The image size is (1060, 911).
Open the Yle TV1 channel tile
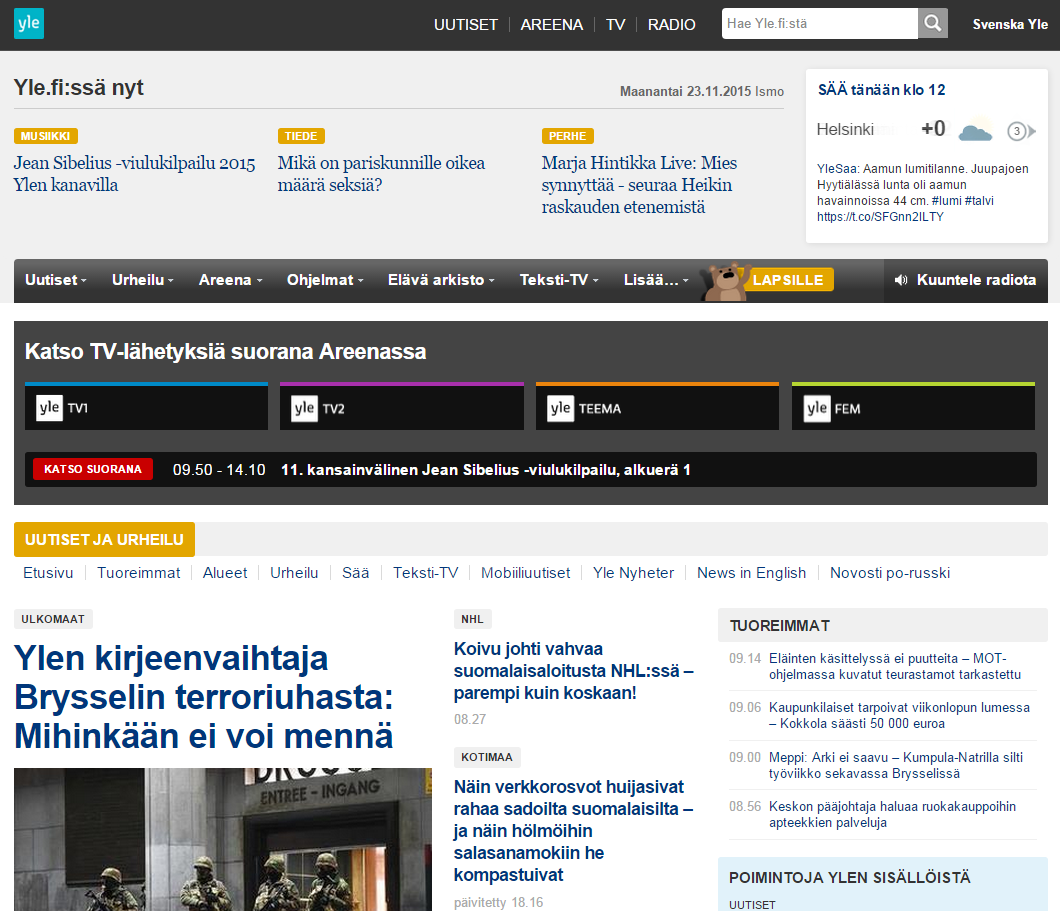pyautogui.click(x=147, y=407)
